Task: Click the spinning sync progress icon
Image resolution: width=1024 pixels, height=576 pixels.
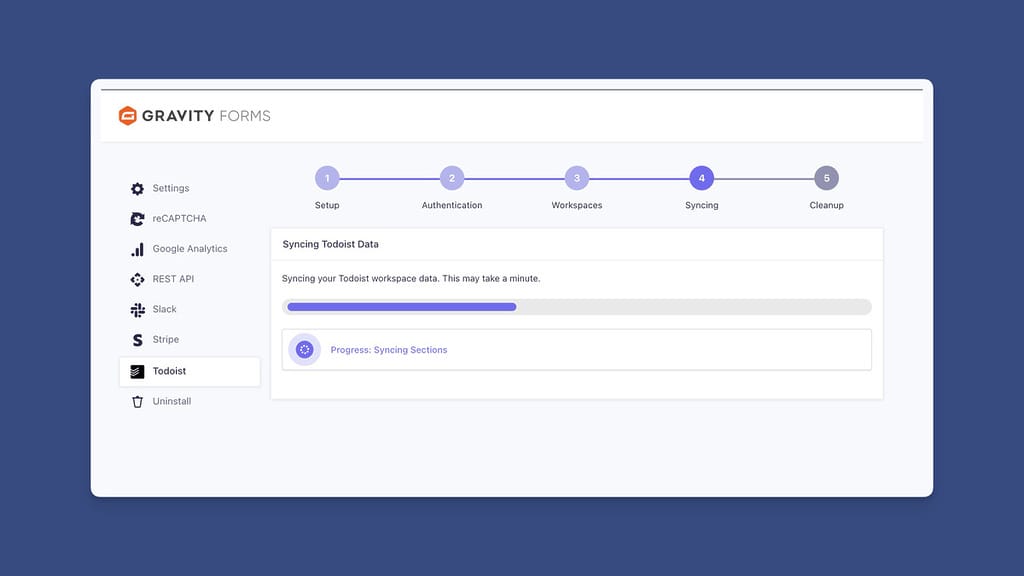Action: coord(304,349)
